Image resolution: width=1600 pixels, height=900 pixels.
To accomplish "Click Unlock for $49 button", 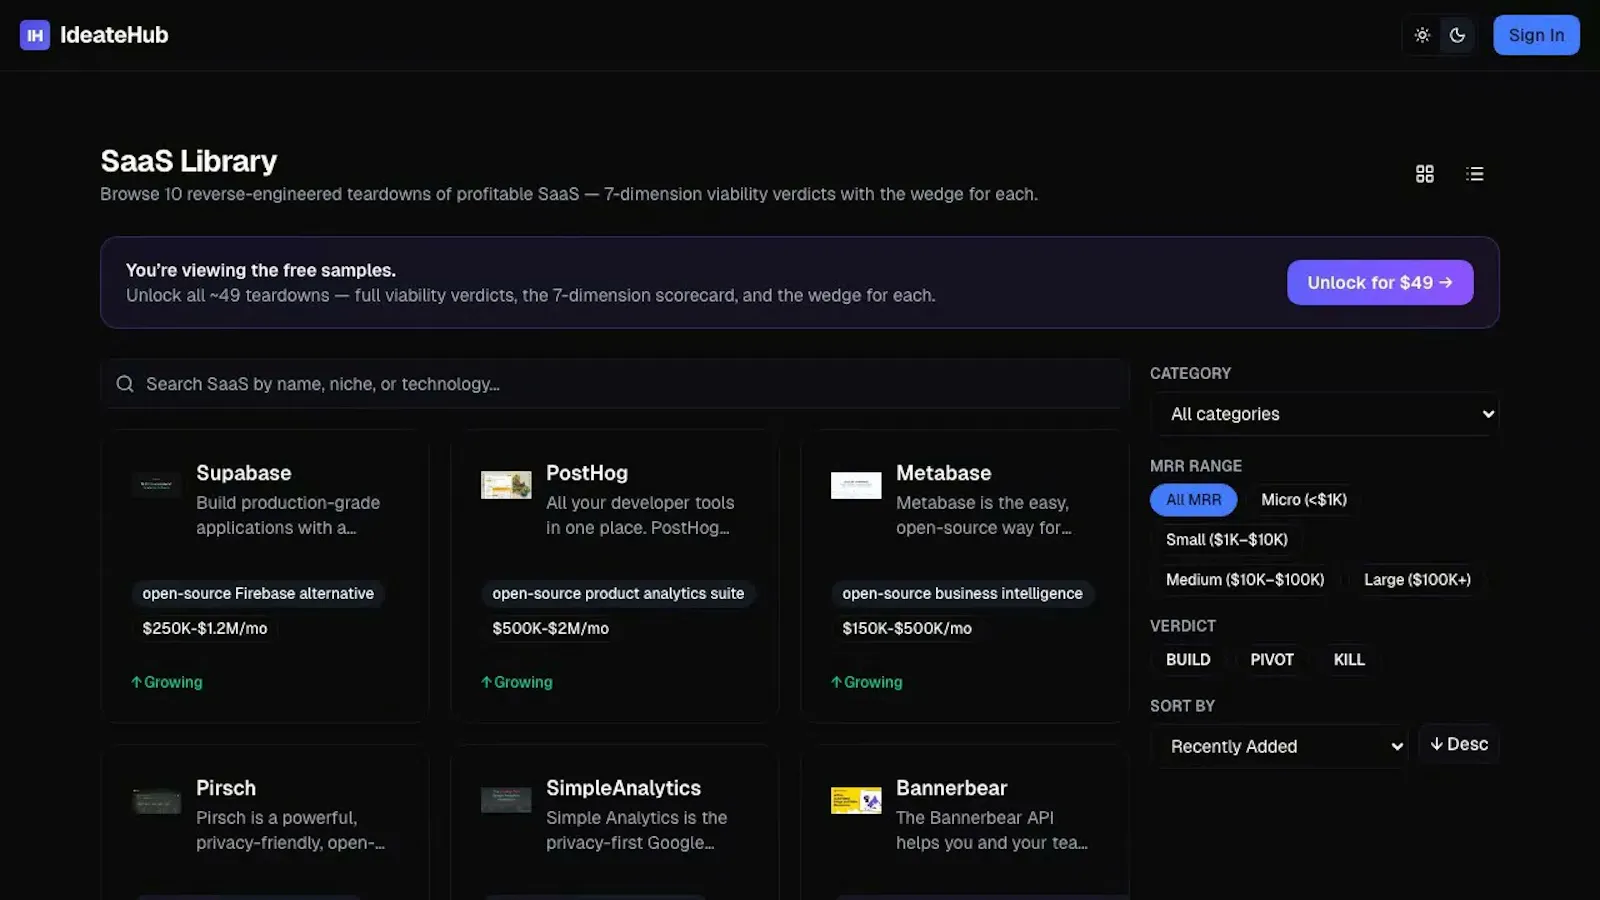I will pyautogui.click(x=1380, y=282).
